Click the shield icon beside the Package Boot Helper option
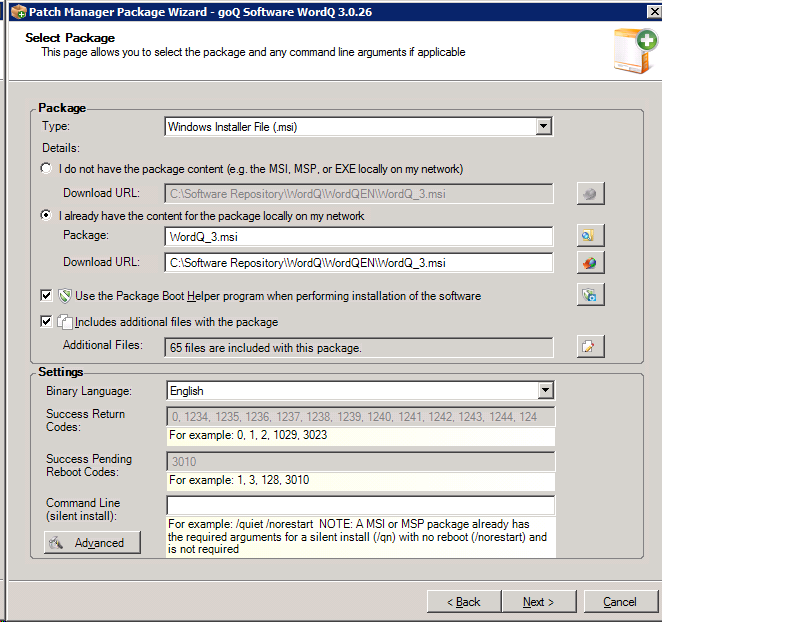The width and height of the screenshot is (800, 622). point(64,296)
